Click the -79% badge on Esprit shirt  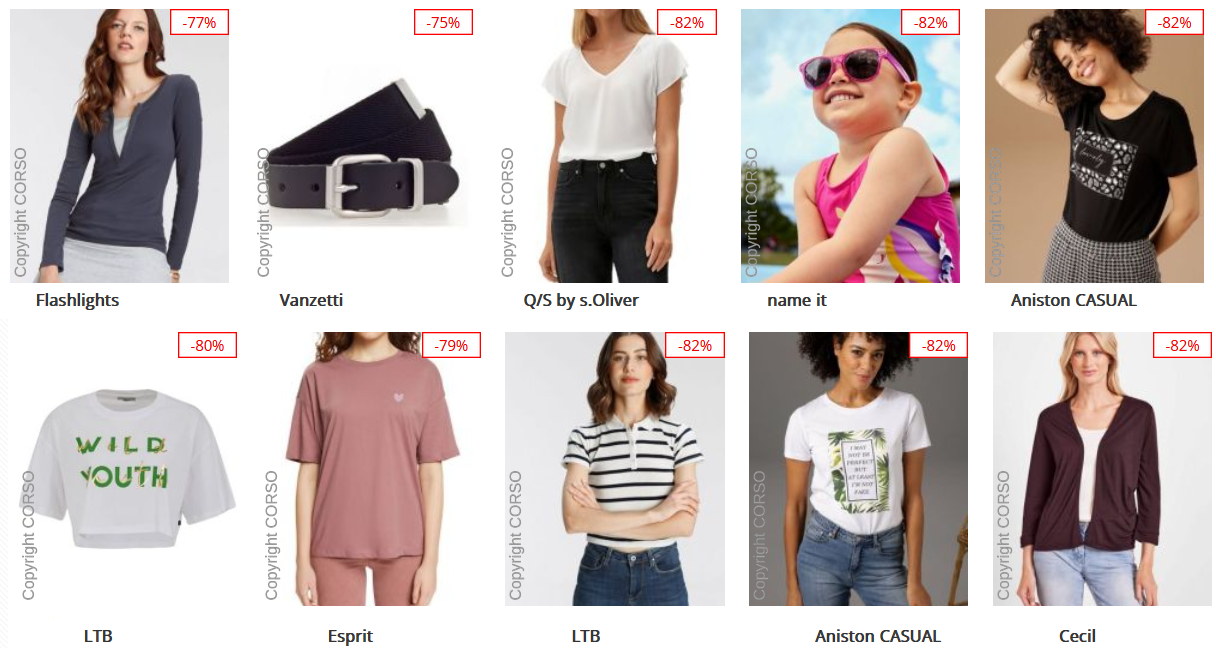[452, 345]
